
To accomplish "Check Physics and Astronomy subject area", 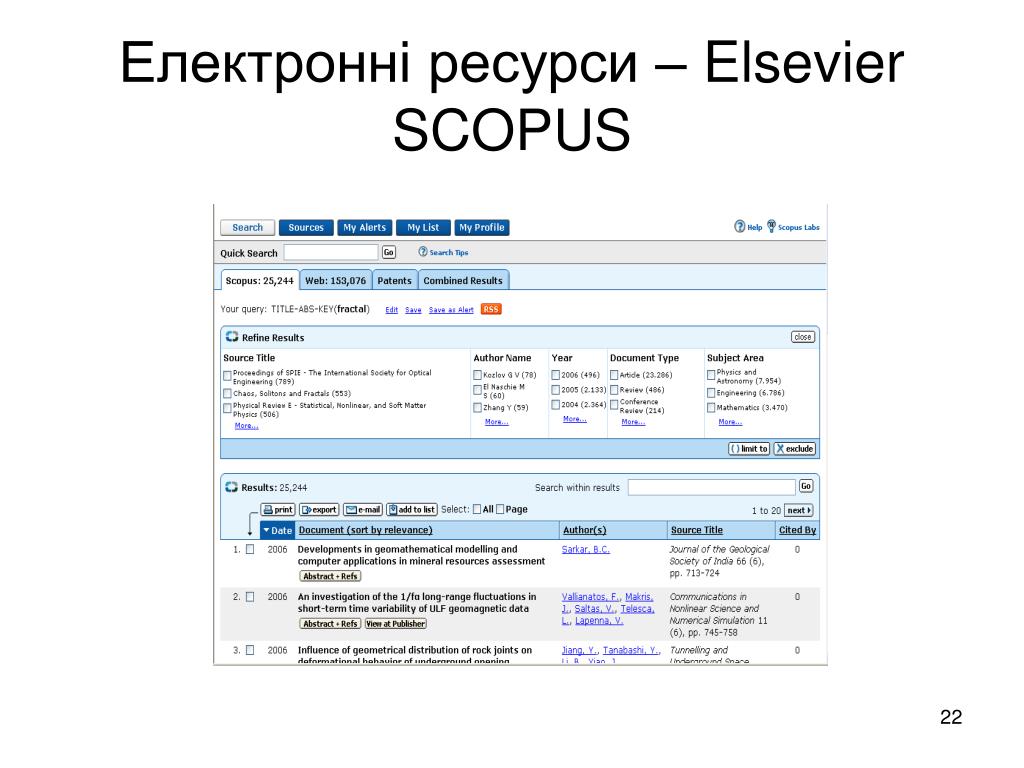I will 711,375.
